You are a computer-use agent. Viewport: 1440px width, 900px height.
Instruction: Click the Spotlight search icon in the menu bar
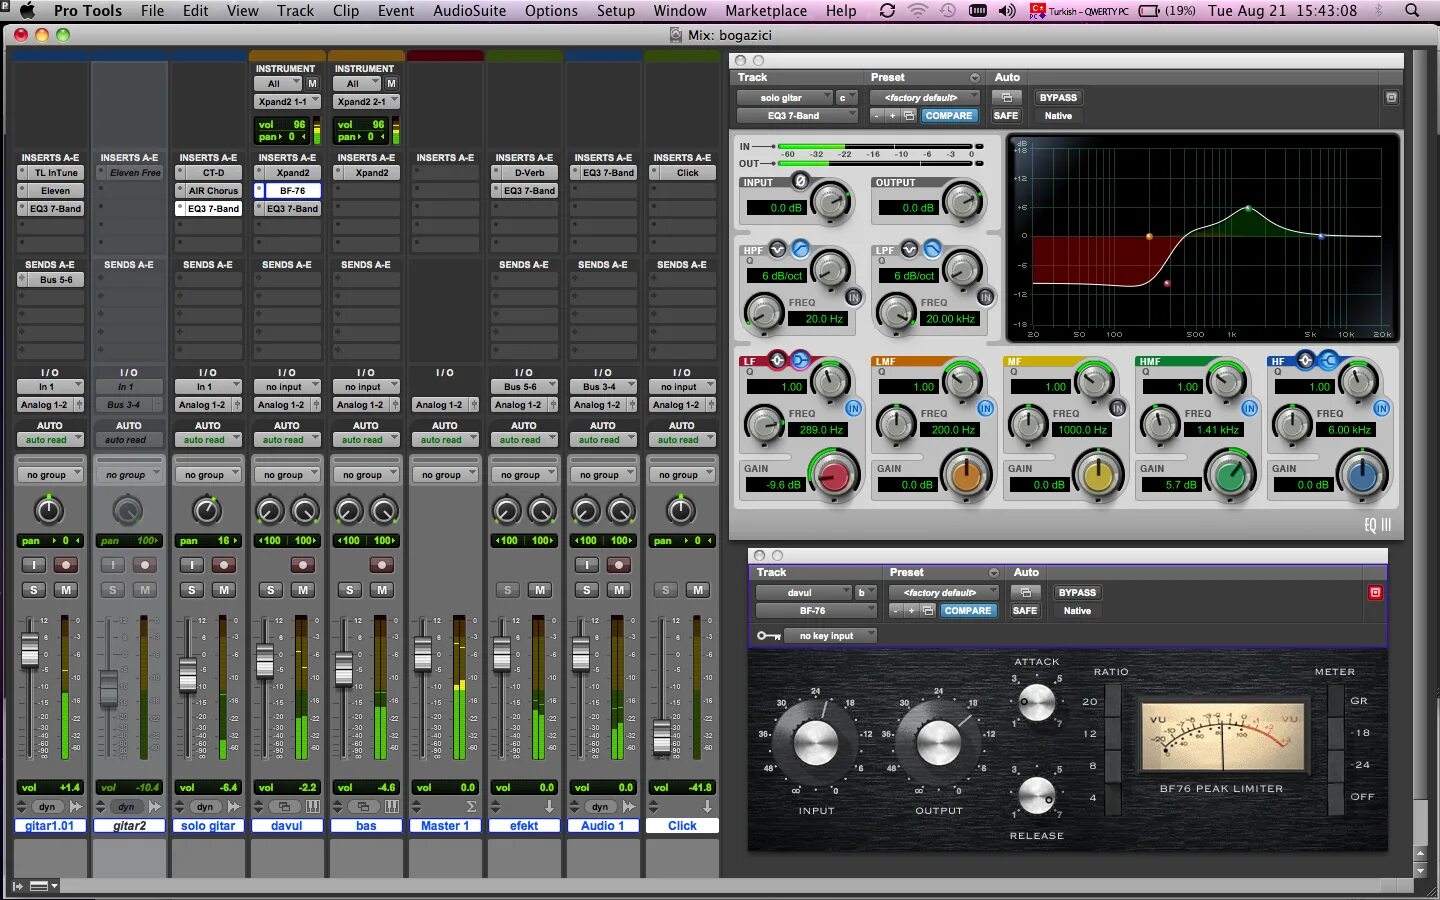click(x=1412, y=11)
